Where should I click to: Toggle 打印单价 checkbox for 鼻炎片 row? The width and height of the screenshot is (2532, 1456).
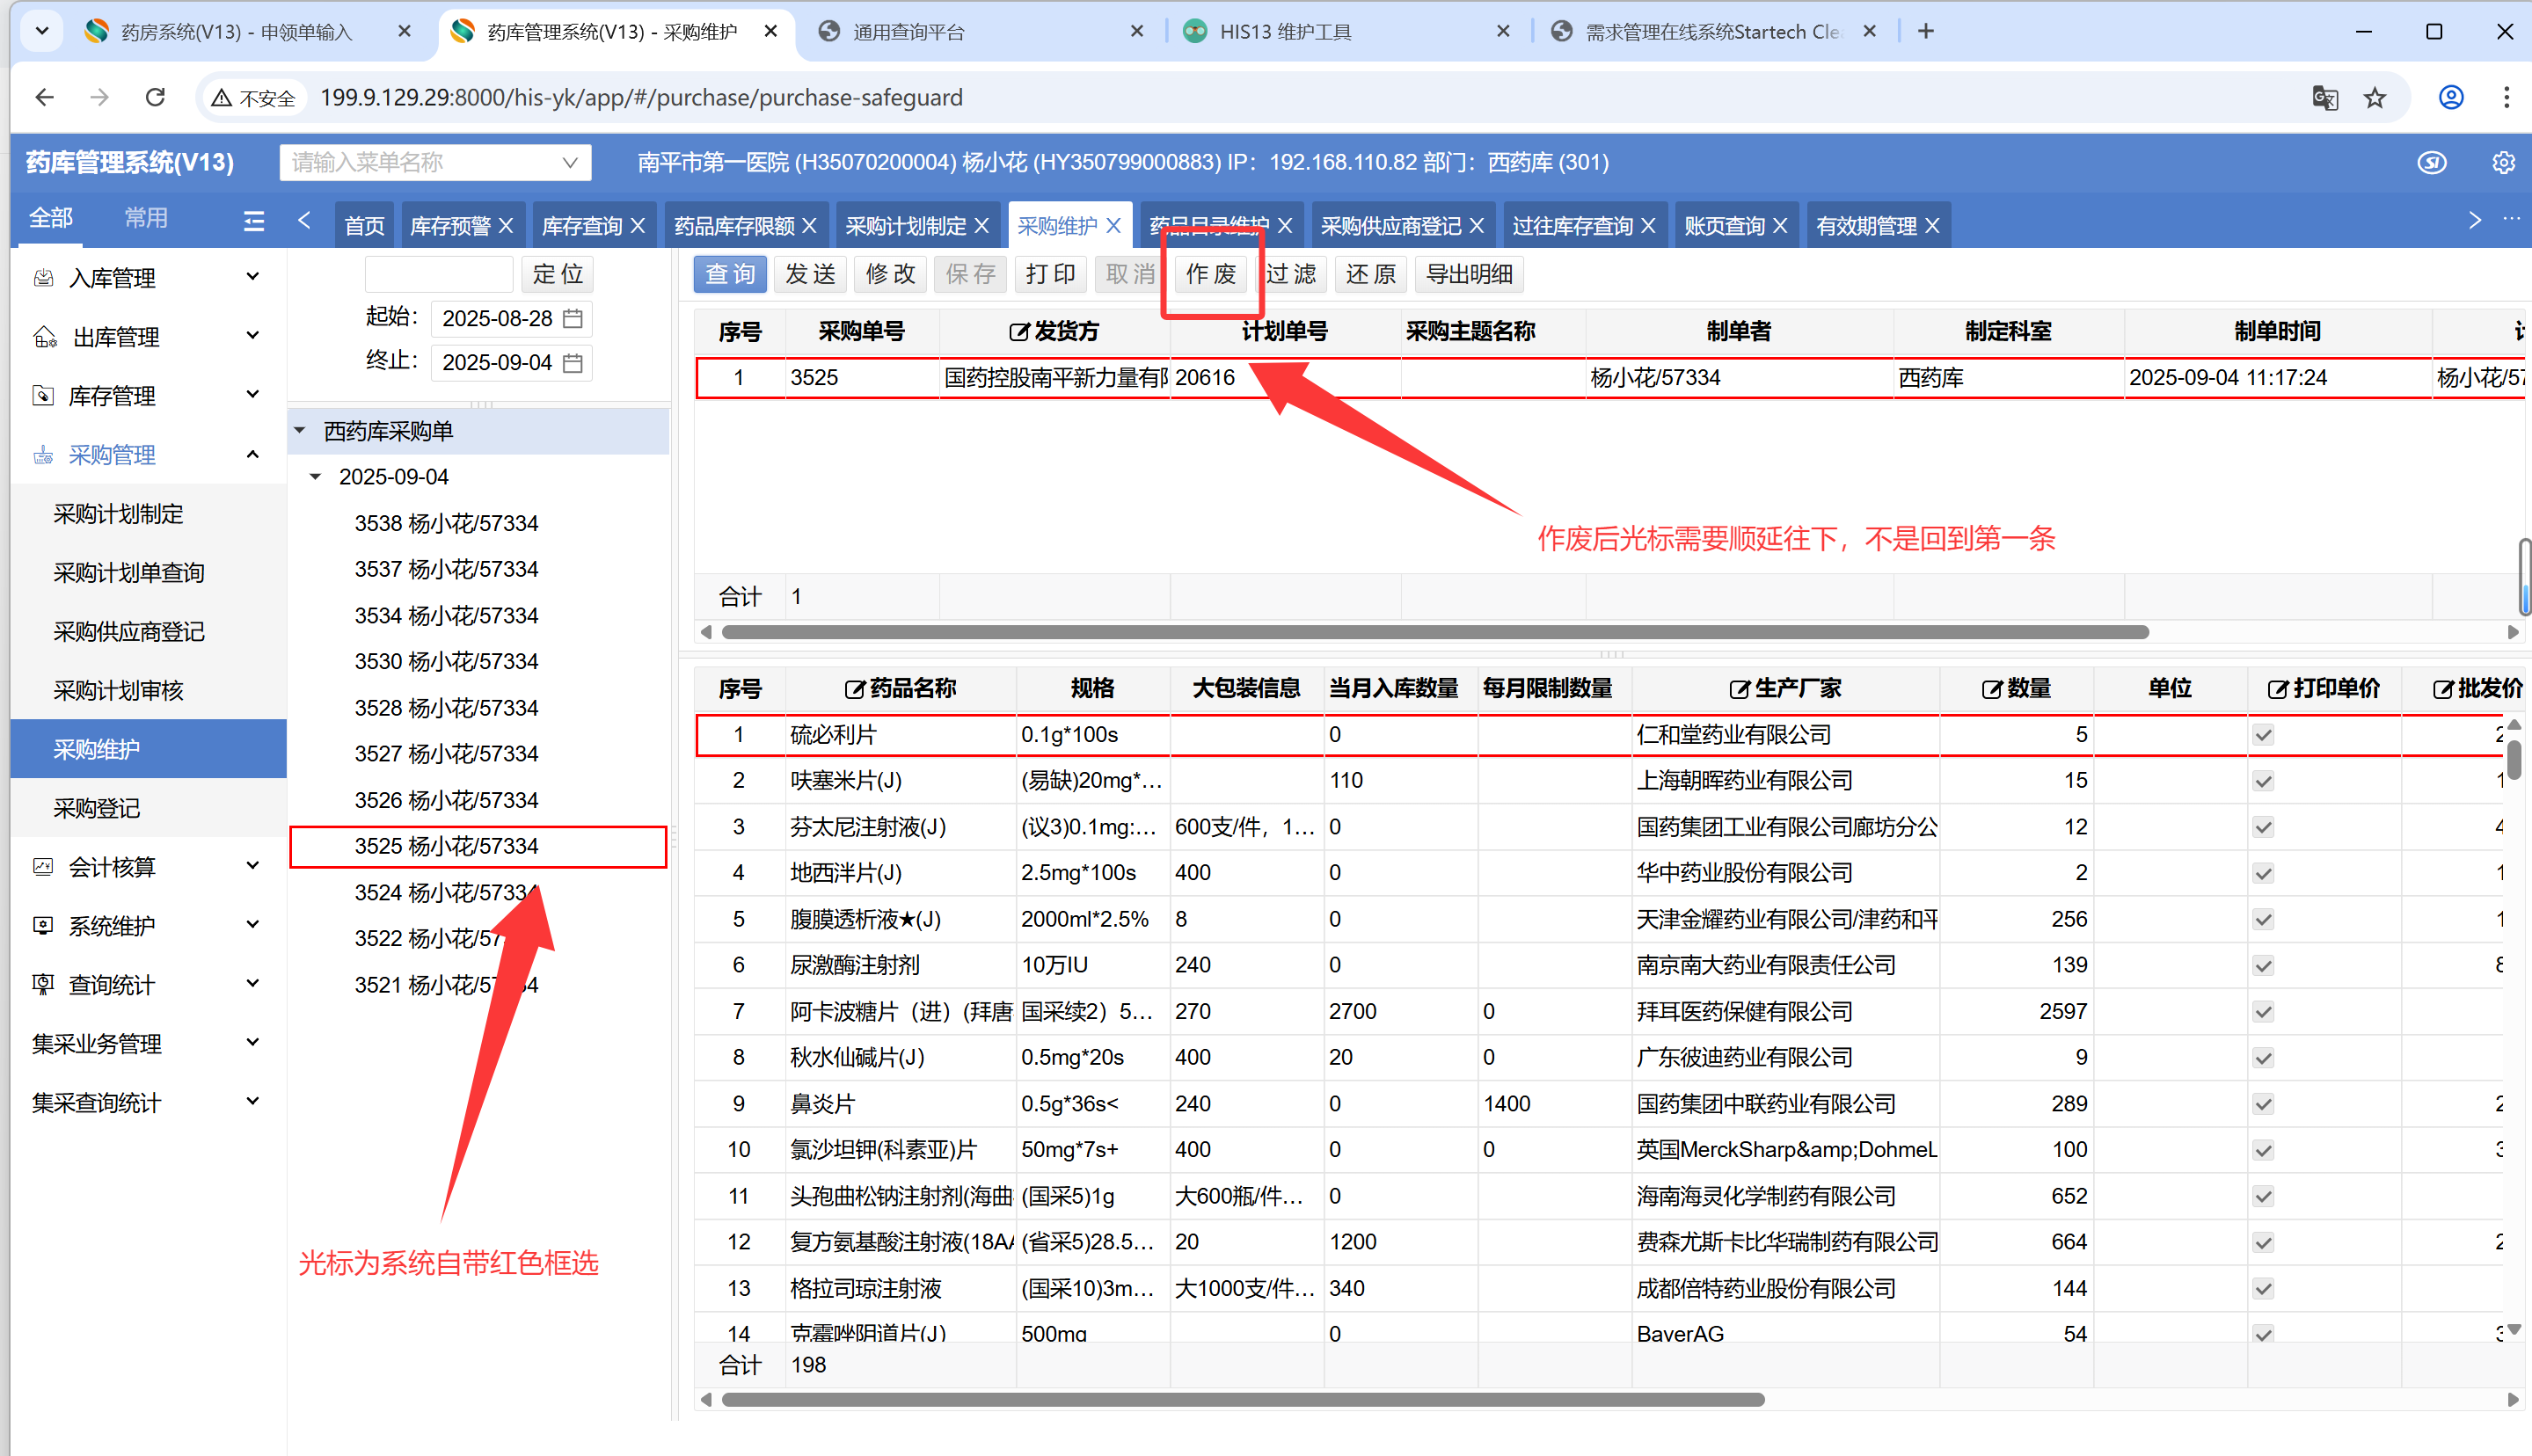2264,1104
